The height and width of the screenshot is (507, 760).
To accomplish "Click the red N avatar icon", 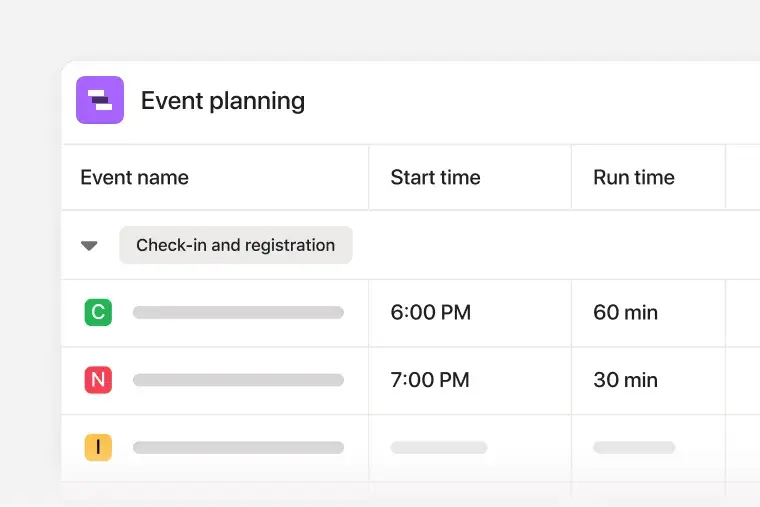I will pos(98,380).
